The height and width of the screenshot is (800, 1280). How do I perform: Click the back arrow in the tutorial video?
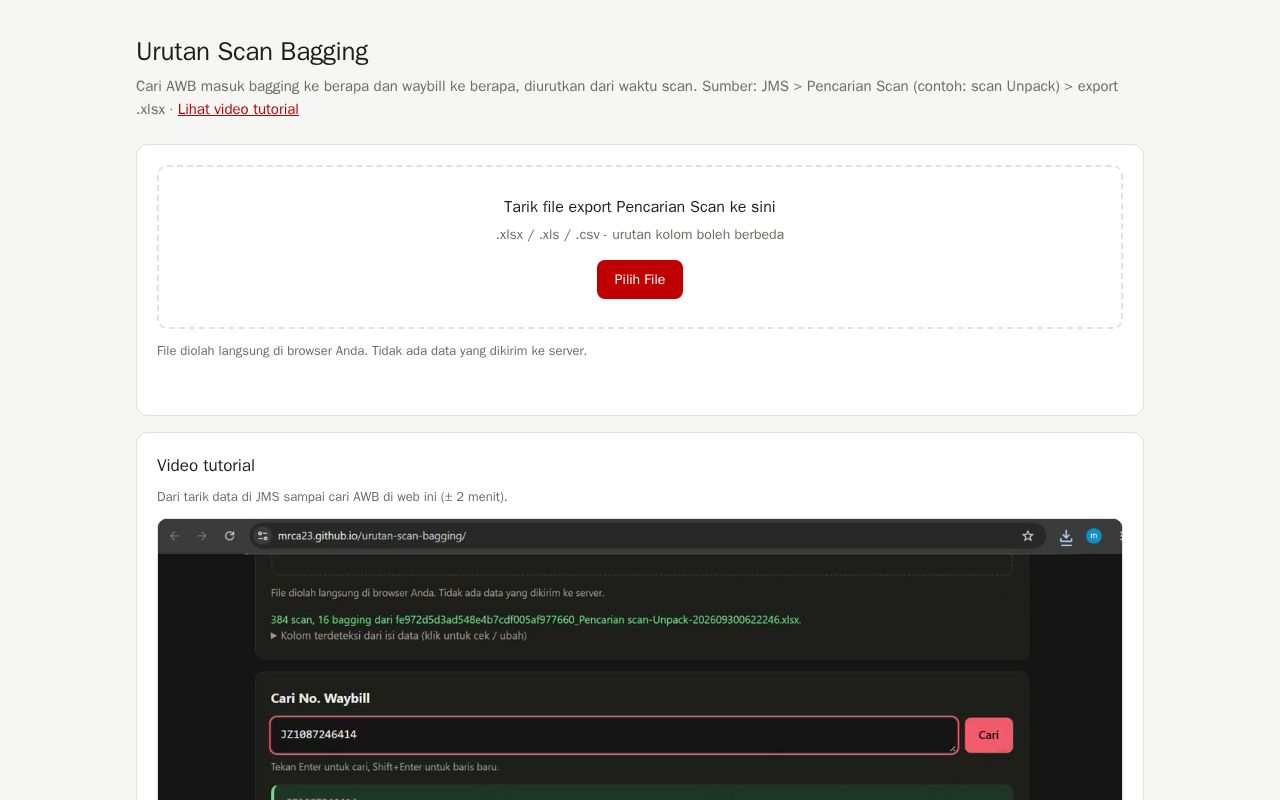(174, 536)
